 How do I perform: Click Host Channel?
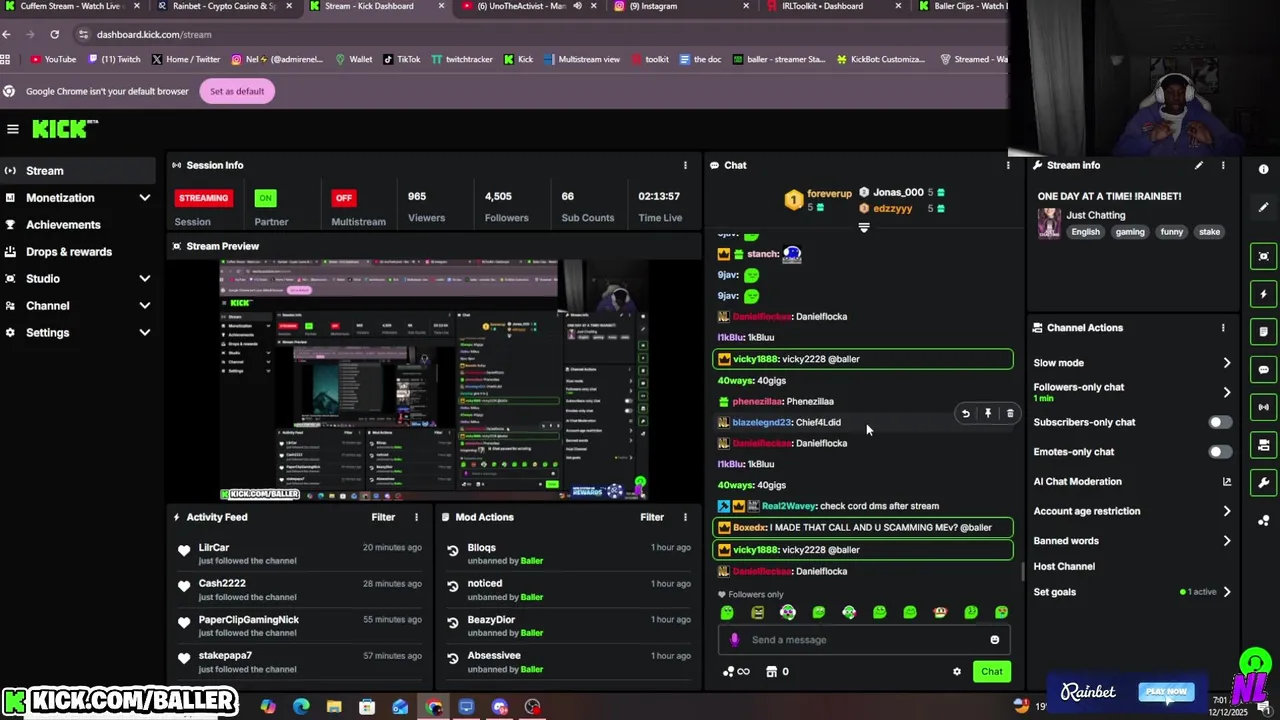(x=1064, y=566)
